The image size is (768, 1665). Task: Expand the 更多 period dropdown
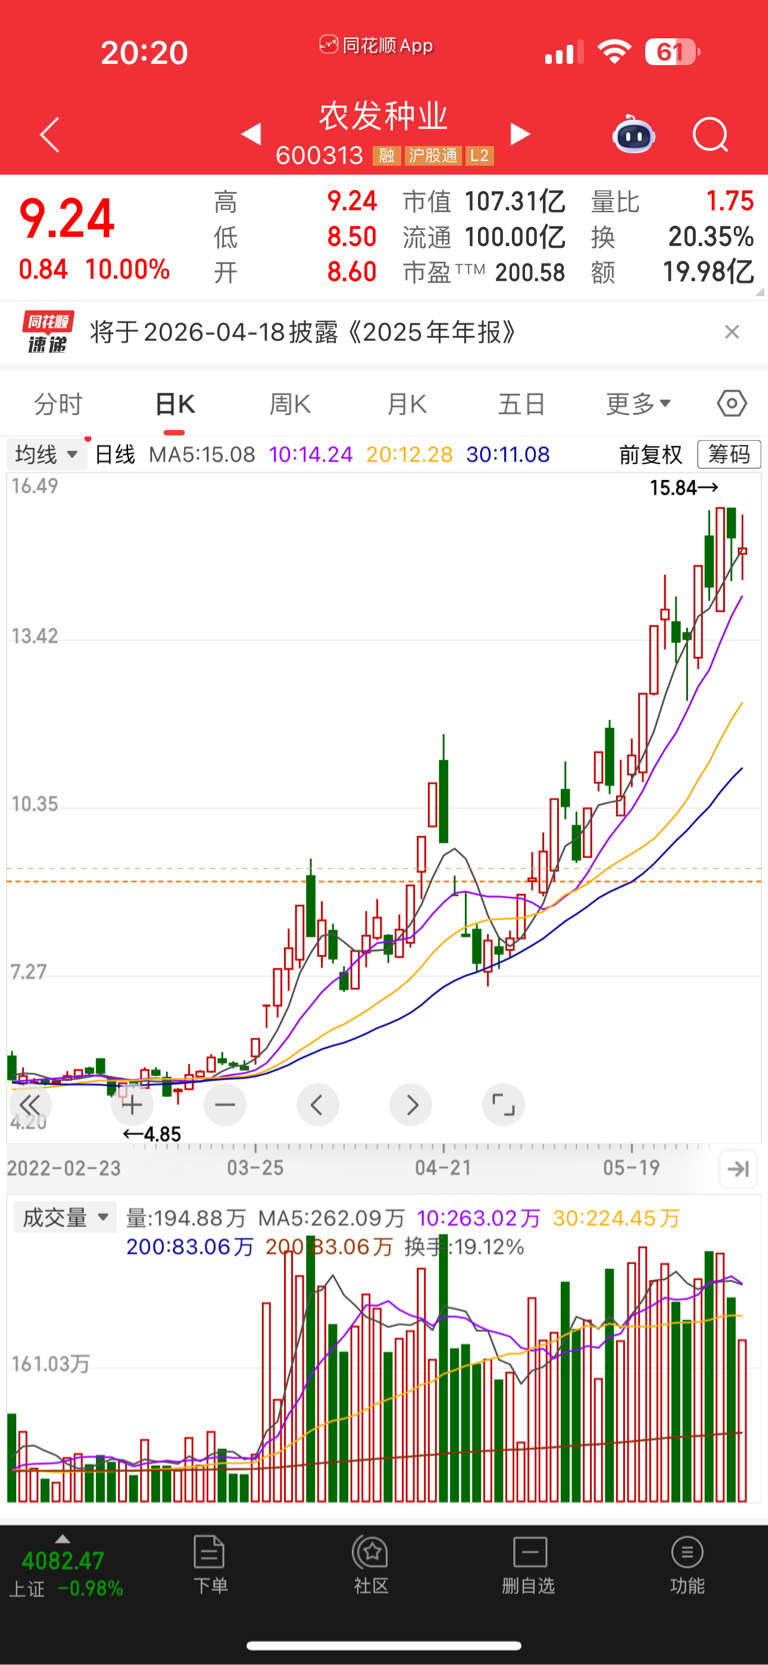(638, 404)
